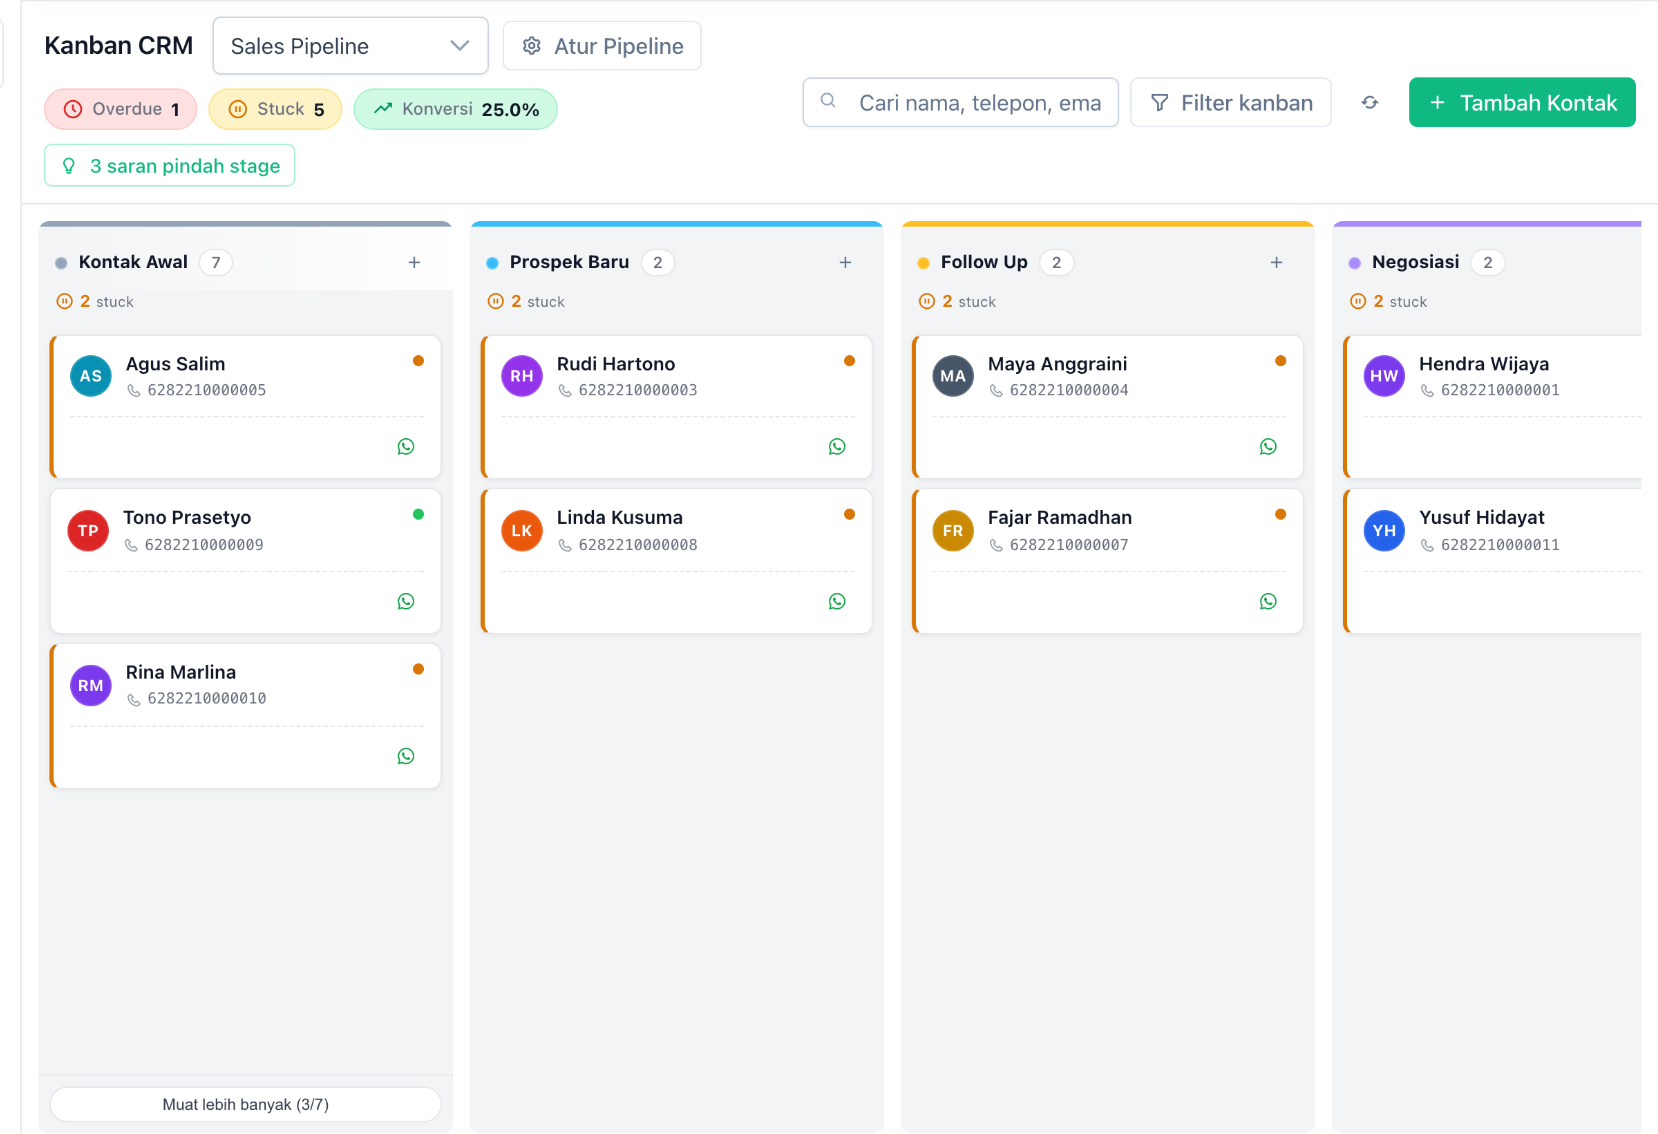
Task: Open WhatsApp chat for Rudi Hartono
Action: (x=837, y=447)
